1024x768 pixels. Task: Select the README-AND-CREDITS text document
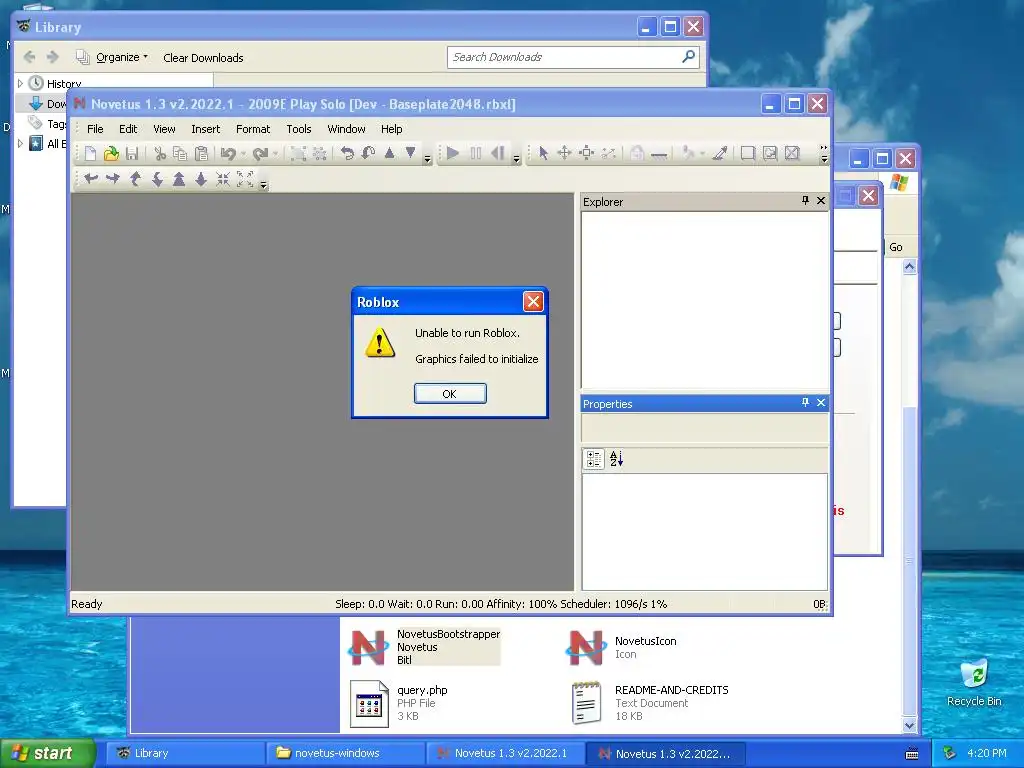(650, 703)
